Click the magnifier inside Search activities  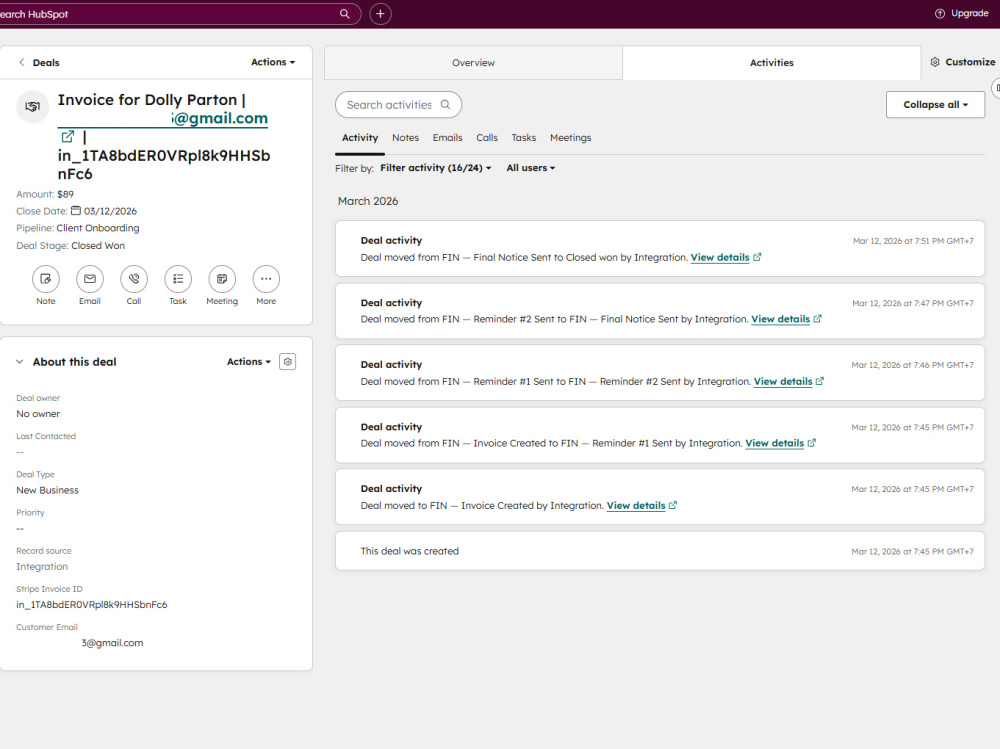[x=446, y=105]
